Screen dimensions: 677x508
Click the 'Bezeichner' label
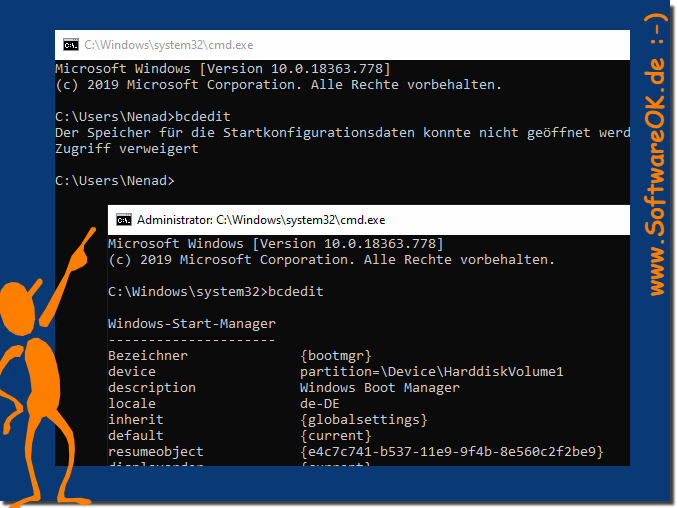point(148,356)
